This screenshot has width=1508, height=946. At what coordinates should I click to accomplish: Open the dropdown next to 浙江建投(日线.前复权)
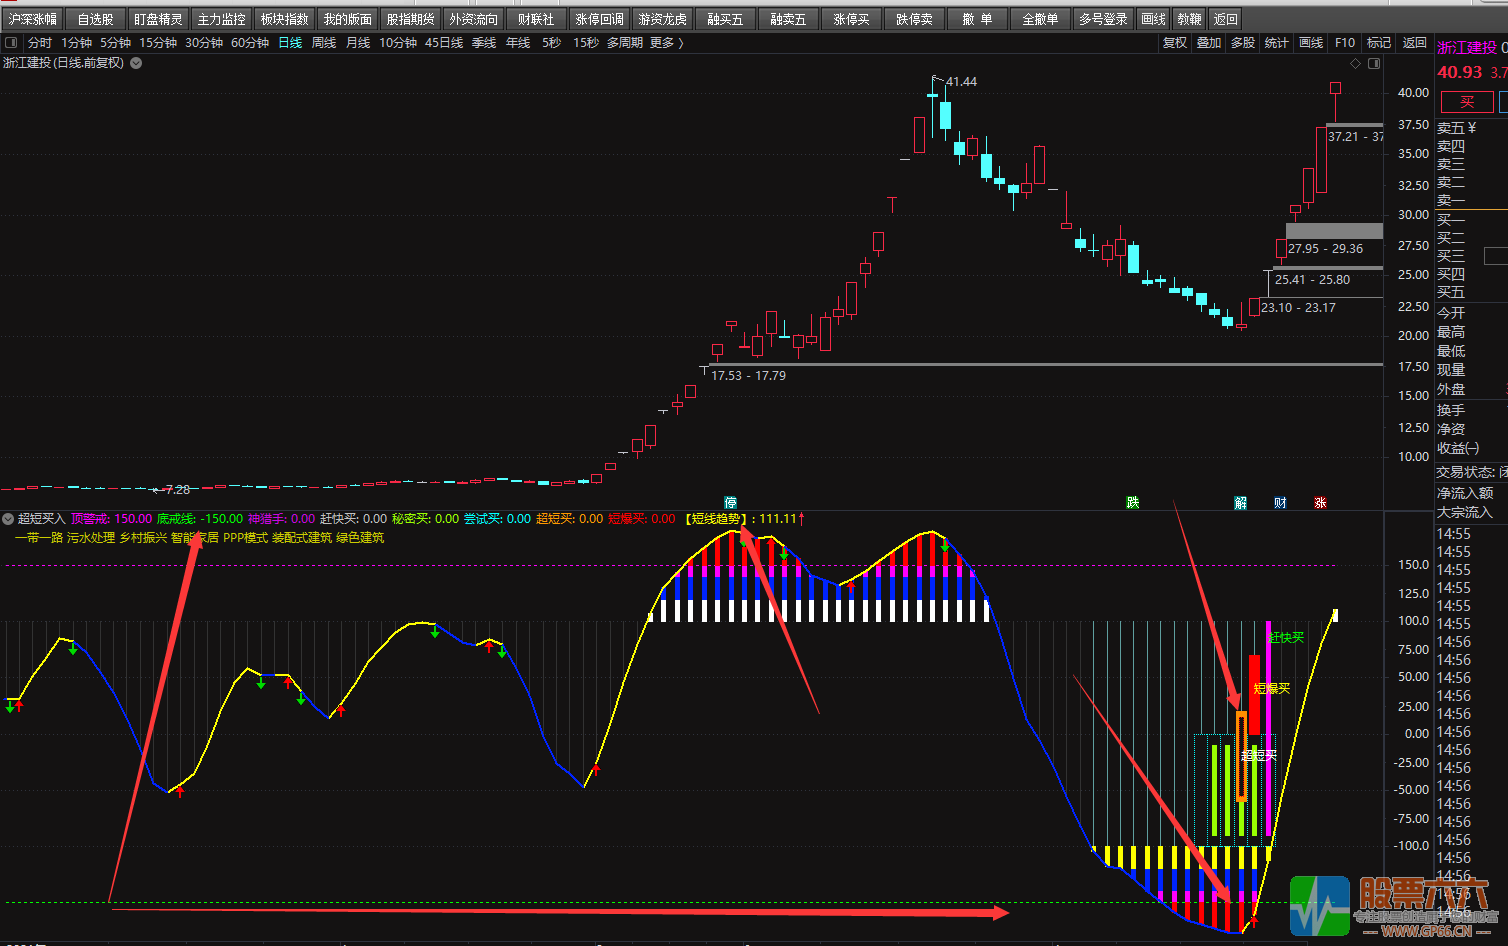tap(136, 63)
